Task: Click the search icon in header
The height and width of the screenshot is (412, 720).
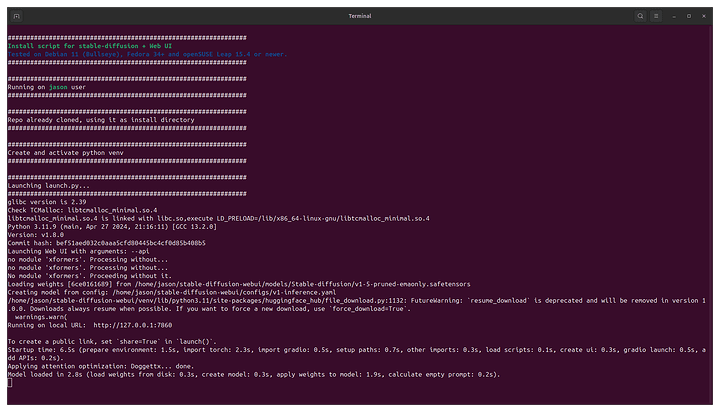Action: click(x=640, y=16)
